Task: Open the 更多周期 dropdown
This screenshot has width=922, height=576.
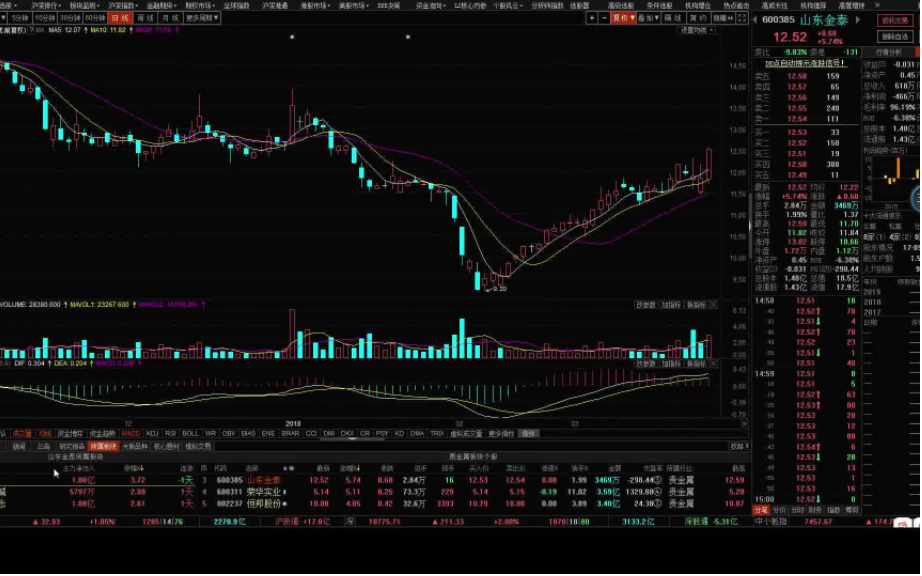Action: (x=202, y=18)
